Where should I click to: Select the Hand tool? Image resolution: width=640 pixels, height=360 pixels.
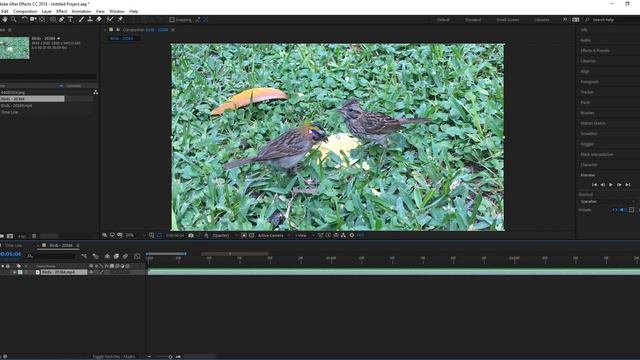pyautogui.click(x=4, y=19)
